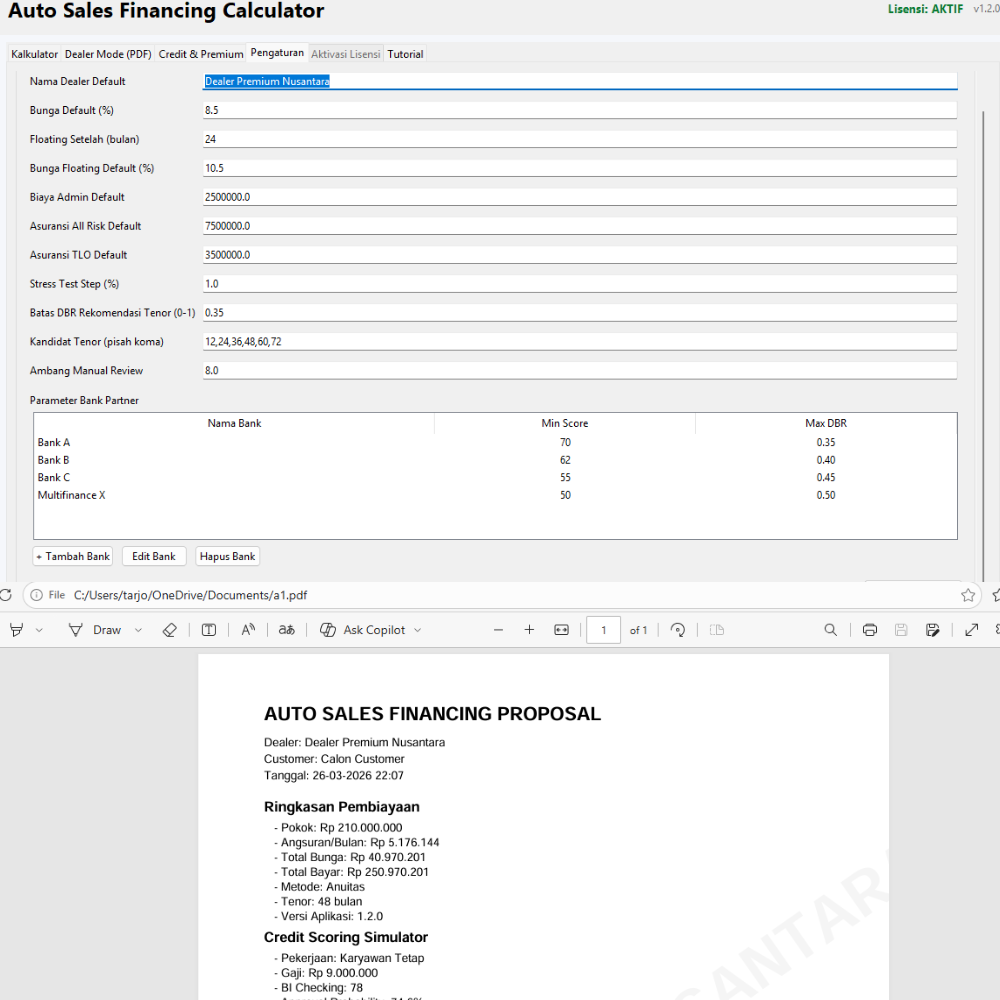Click the Read aloud icon
The image size is (1000, 1000).
point(248,630)
